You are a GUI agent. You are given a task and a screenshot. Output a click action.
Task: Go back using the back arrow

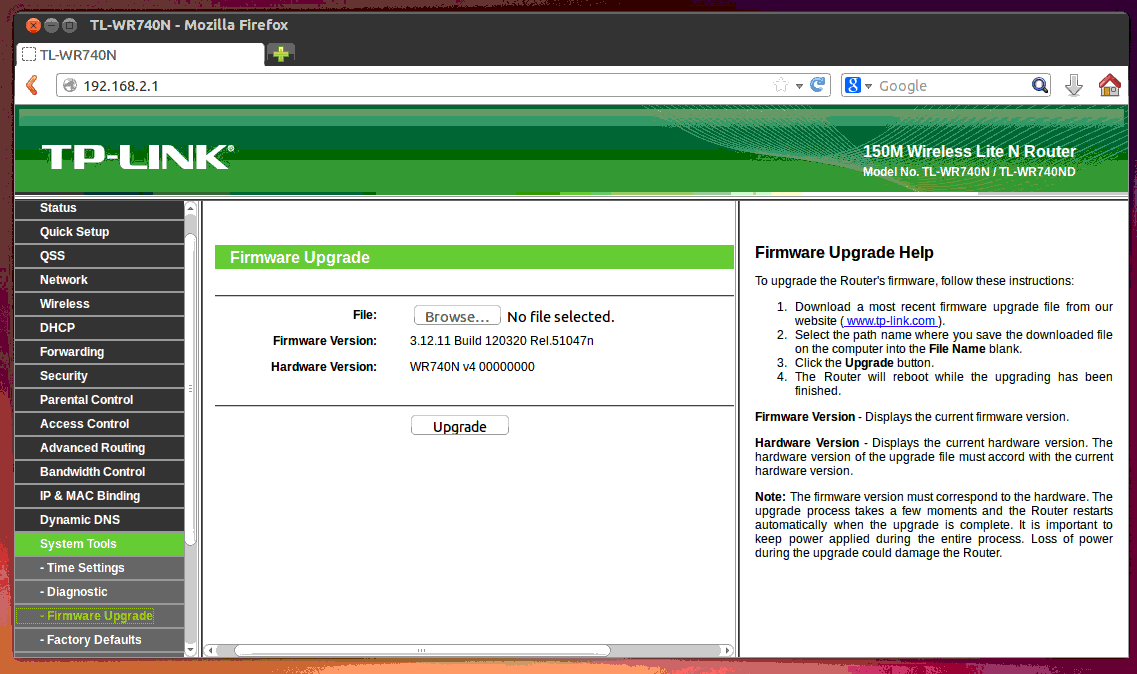click(x=31, y=85)
